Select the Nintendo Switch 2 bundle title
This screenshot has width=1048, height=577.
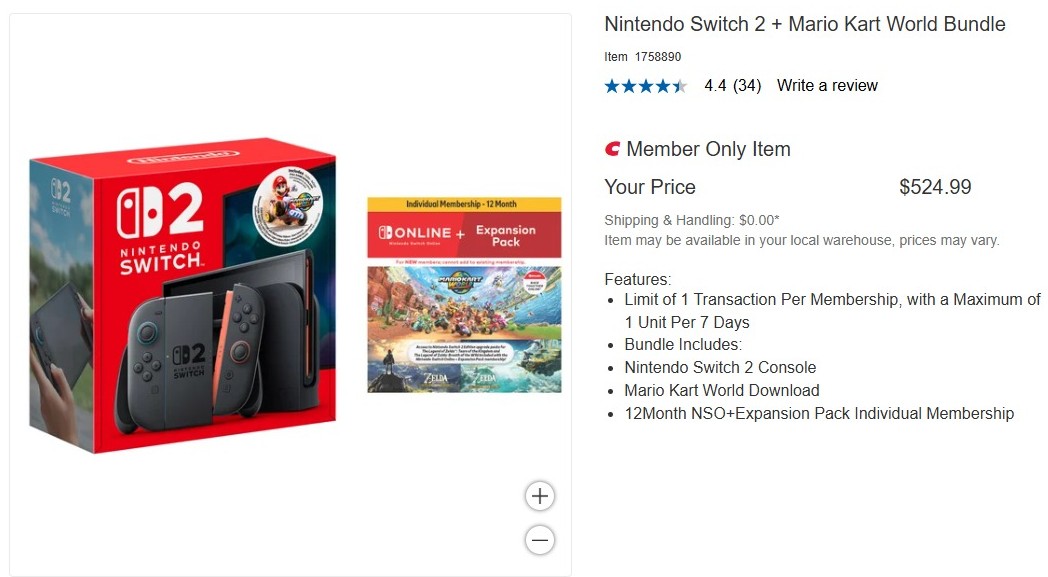804,24
